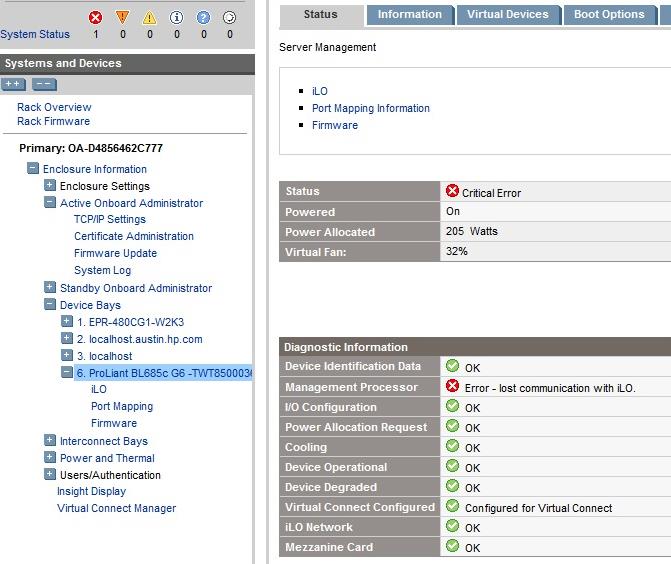
Task: Click the red critical status icon in System Status
Action: click(96, 17)
